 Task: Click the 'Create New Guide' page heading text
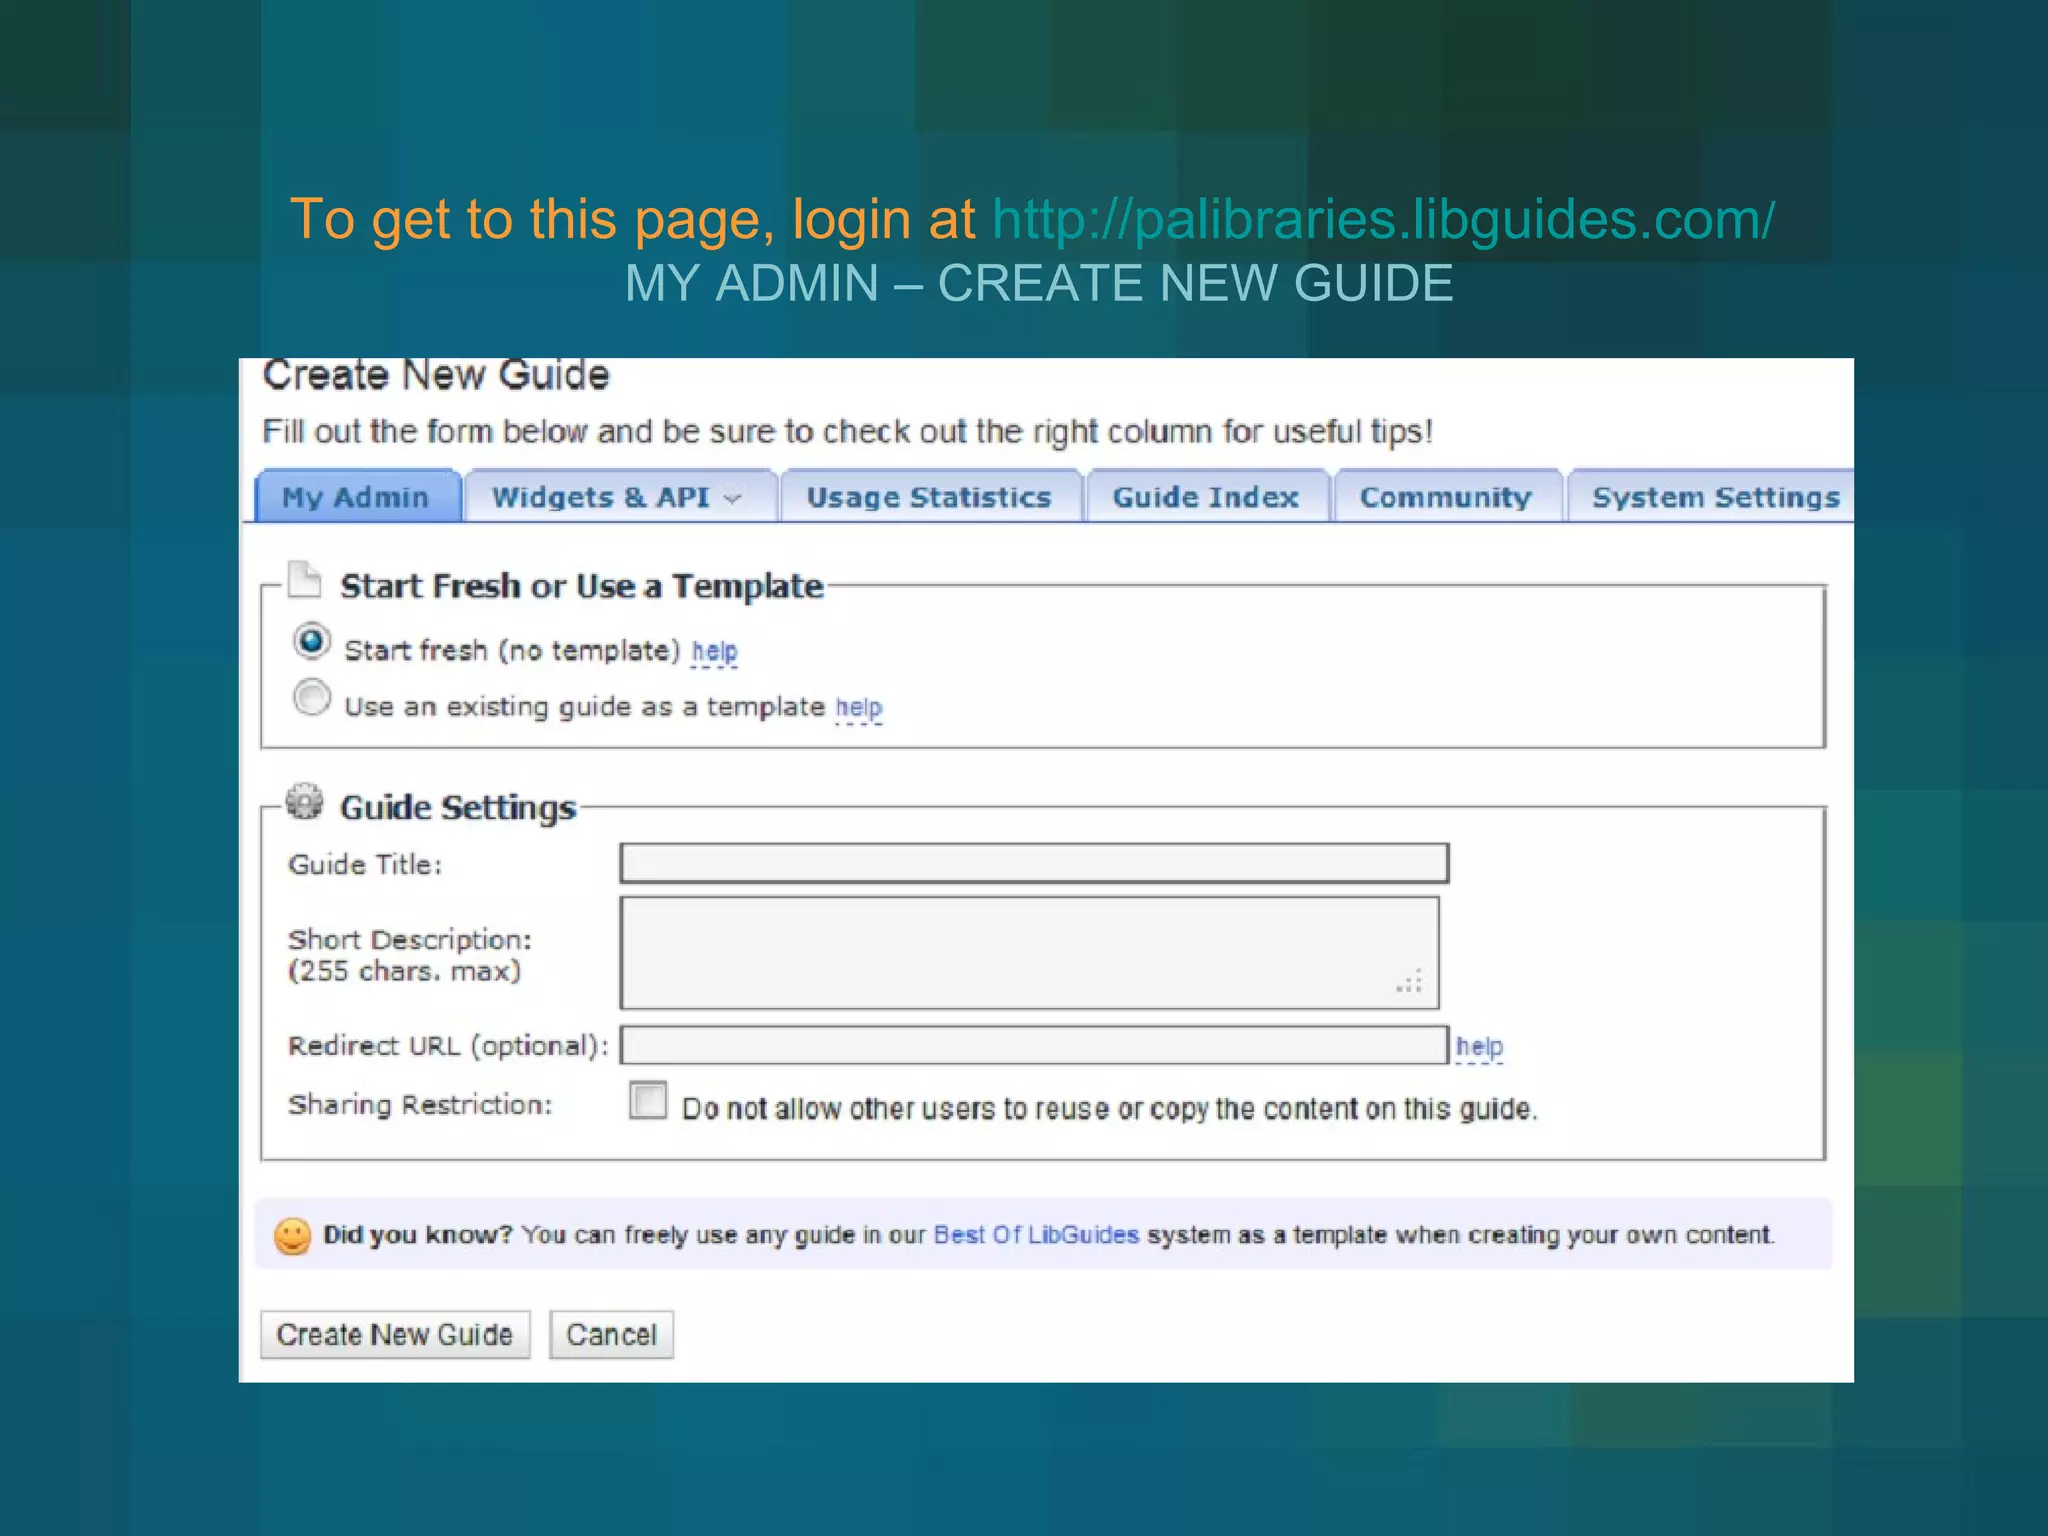(x=436, y=375)
